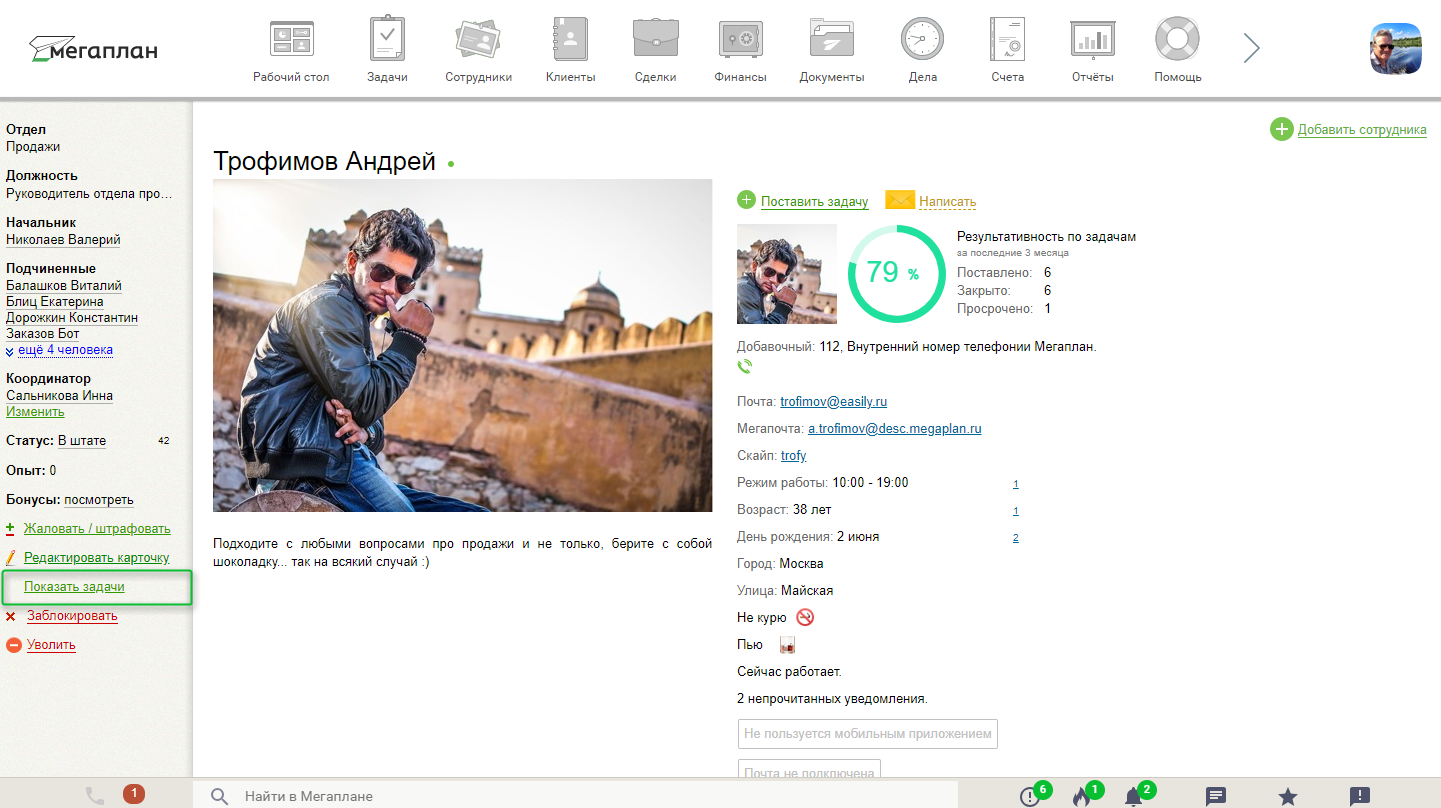
Task: Open the Клиенты menu item
Action: click(570, 40)
